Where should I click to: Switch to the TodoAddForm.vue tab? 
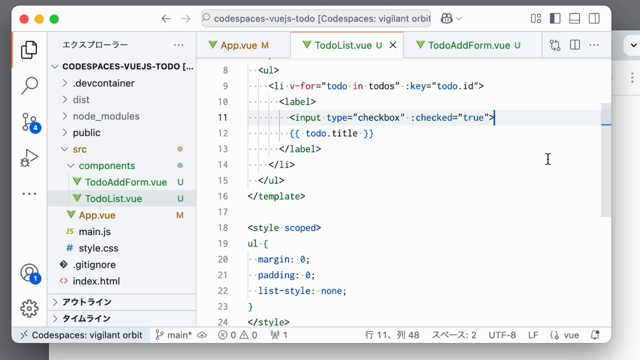click(471, 45)
